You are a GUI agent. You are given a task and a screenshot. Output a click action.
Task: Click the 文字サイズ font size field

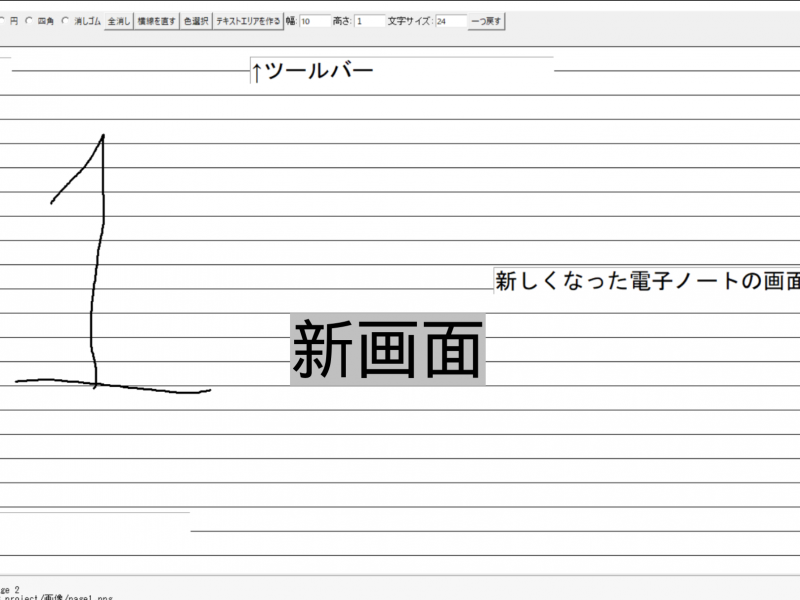(x=450, y=20)
